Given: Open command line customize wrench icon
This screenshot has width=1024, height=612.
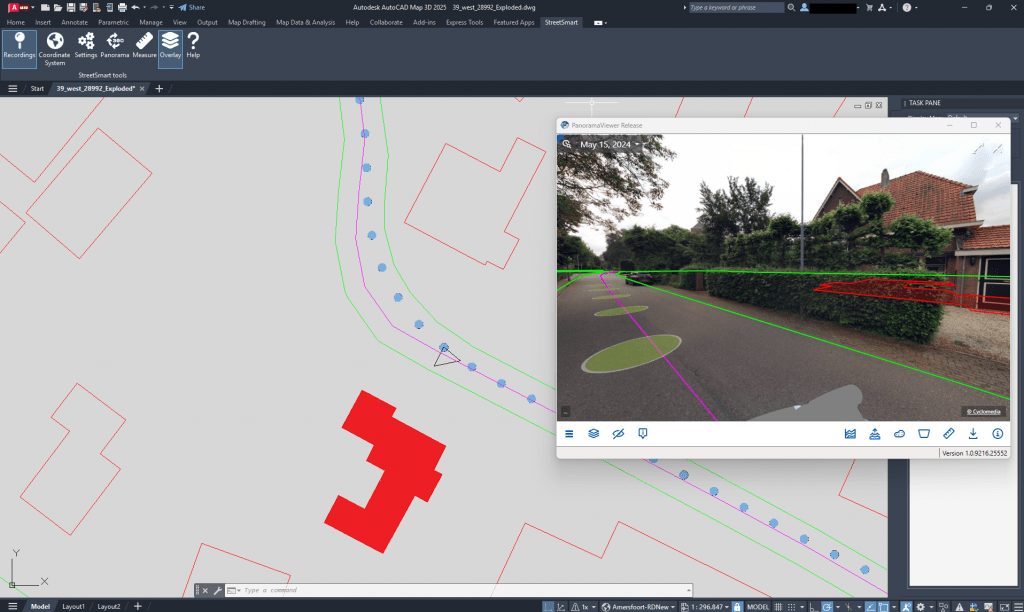Looking at the screenshot, I should [x=217, y=590].
